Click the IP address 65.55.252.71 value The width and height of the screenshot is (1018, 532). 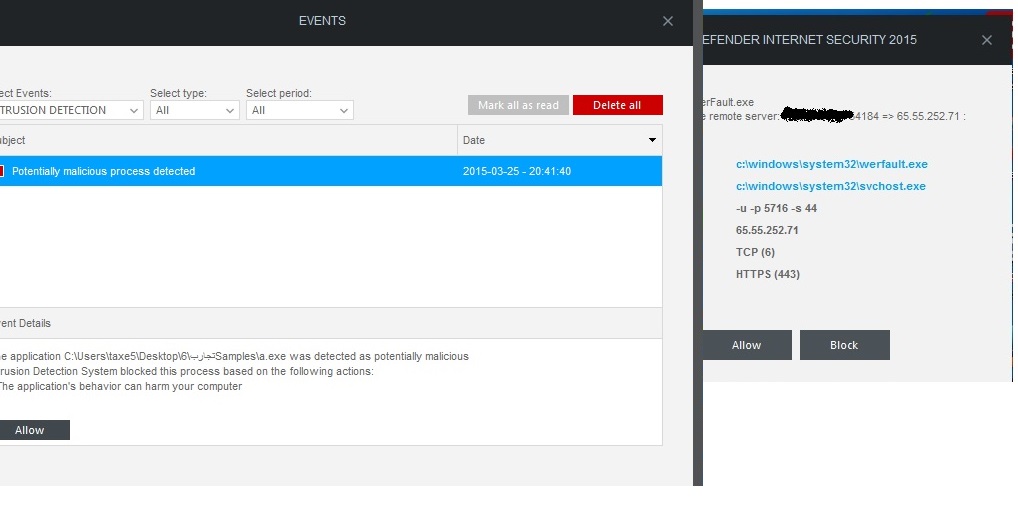[x=767, y=231]
